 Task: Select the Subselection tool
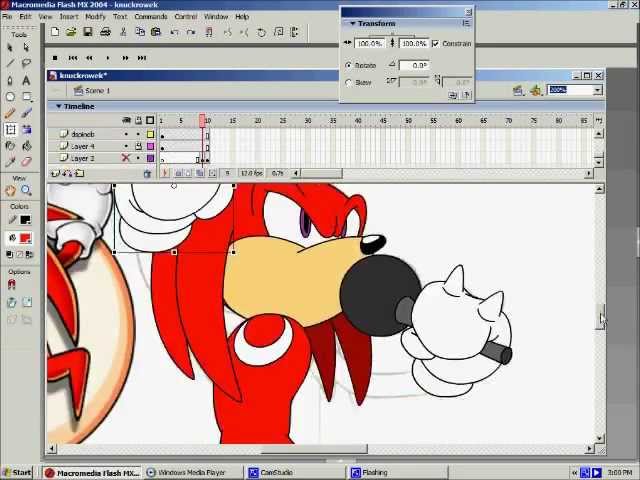click(x=26, y=47)
